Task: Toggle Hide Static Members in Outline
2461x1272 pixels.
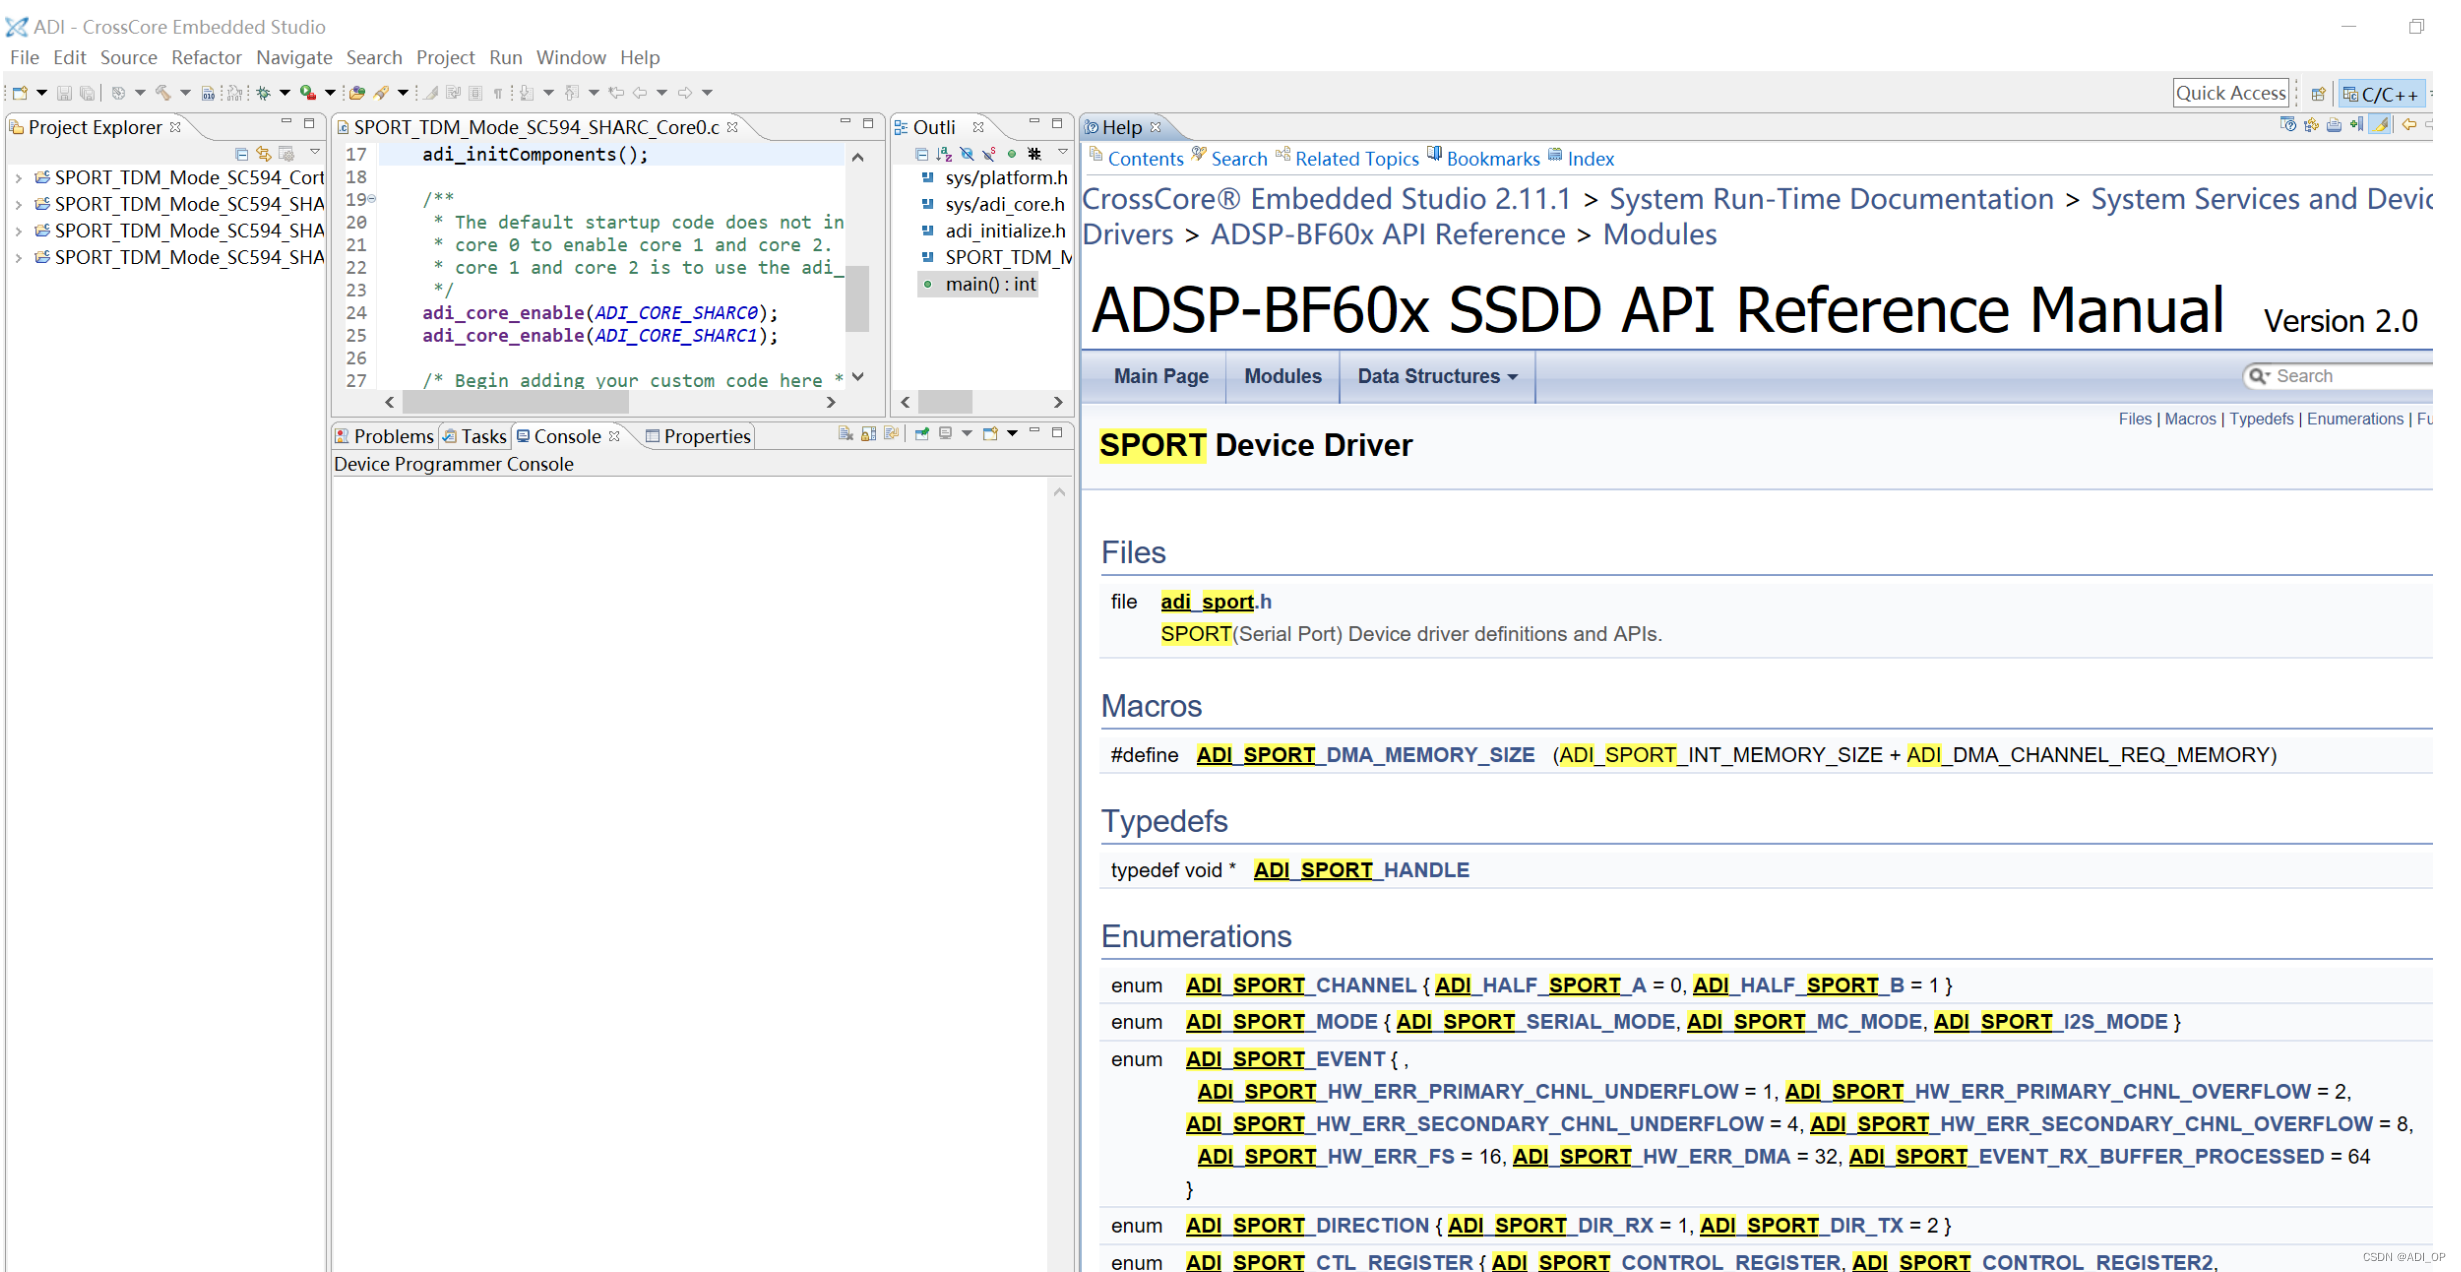Action: [988, 154]
